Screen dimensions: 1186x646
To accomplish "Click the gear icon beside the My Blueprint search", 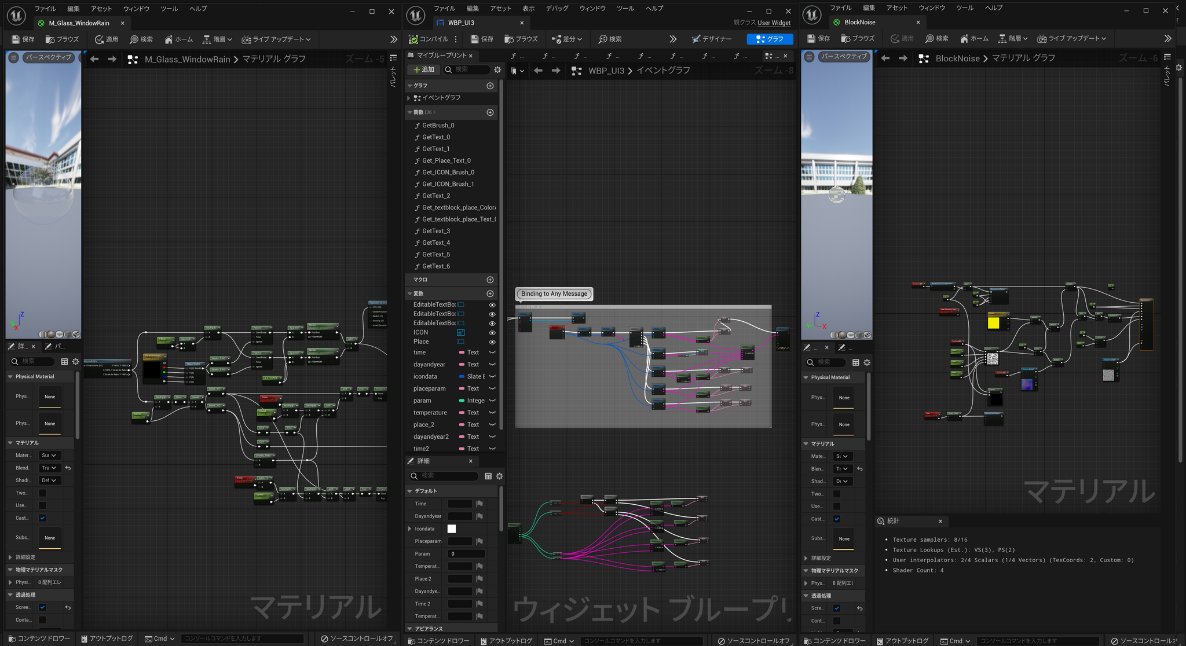I will [498, 70].
